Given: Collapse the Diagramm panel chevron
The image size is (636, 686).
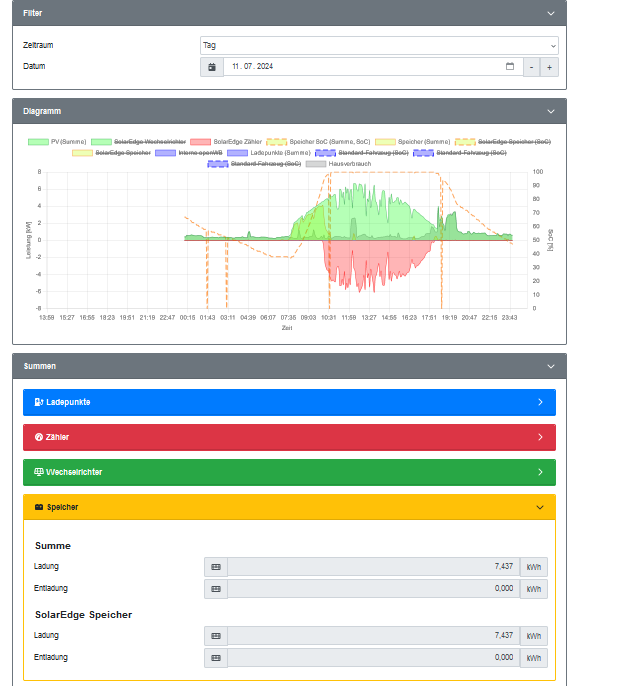Looking at the screenshot, I should point(551,112).
